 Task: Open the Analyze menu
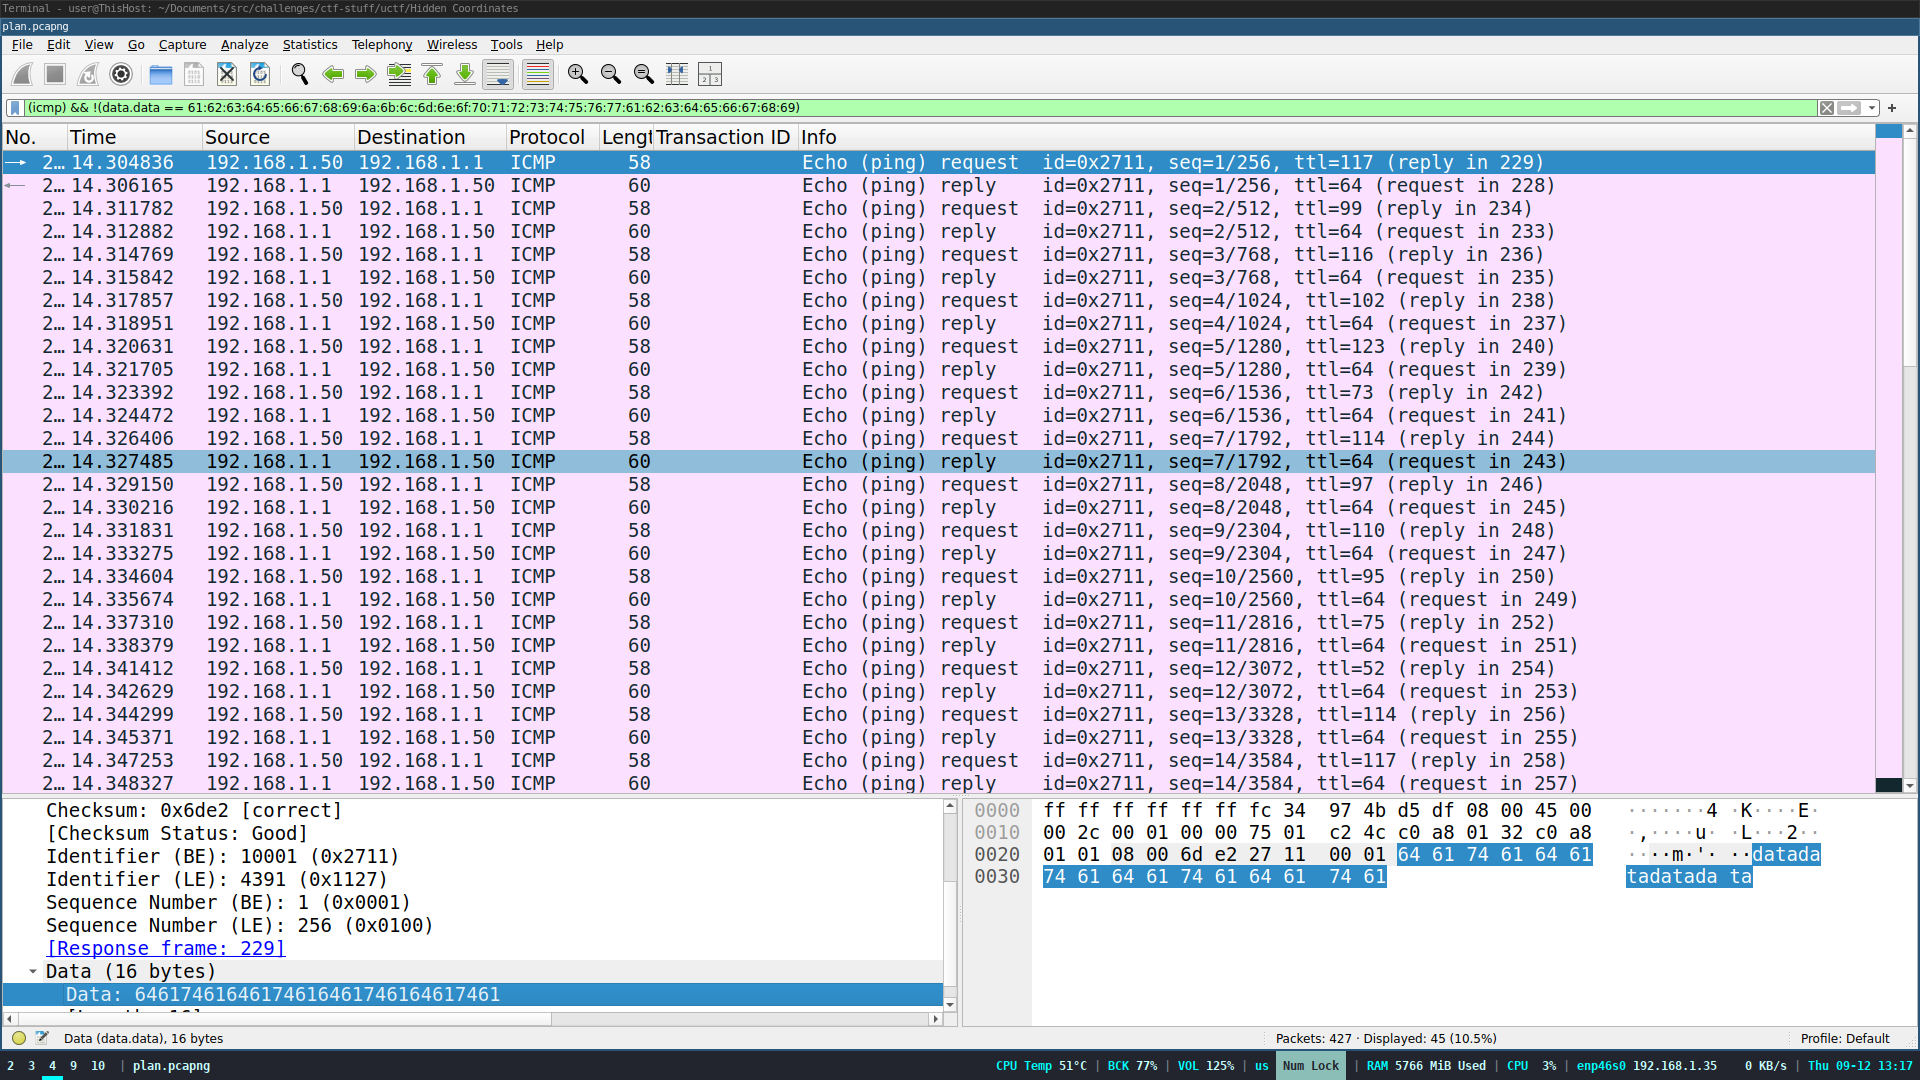[x=244, y=45]
